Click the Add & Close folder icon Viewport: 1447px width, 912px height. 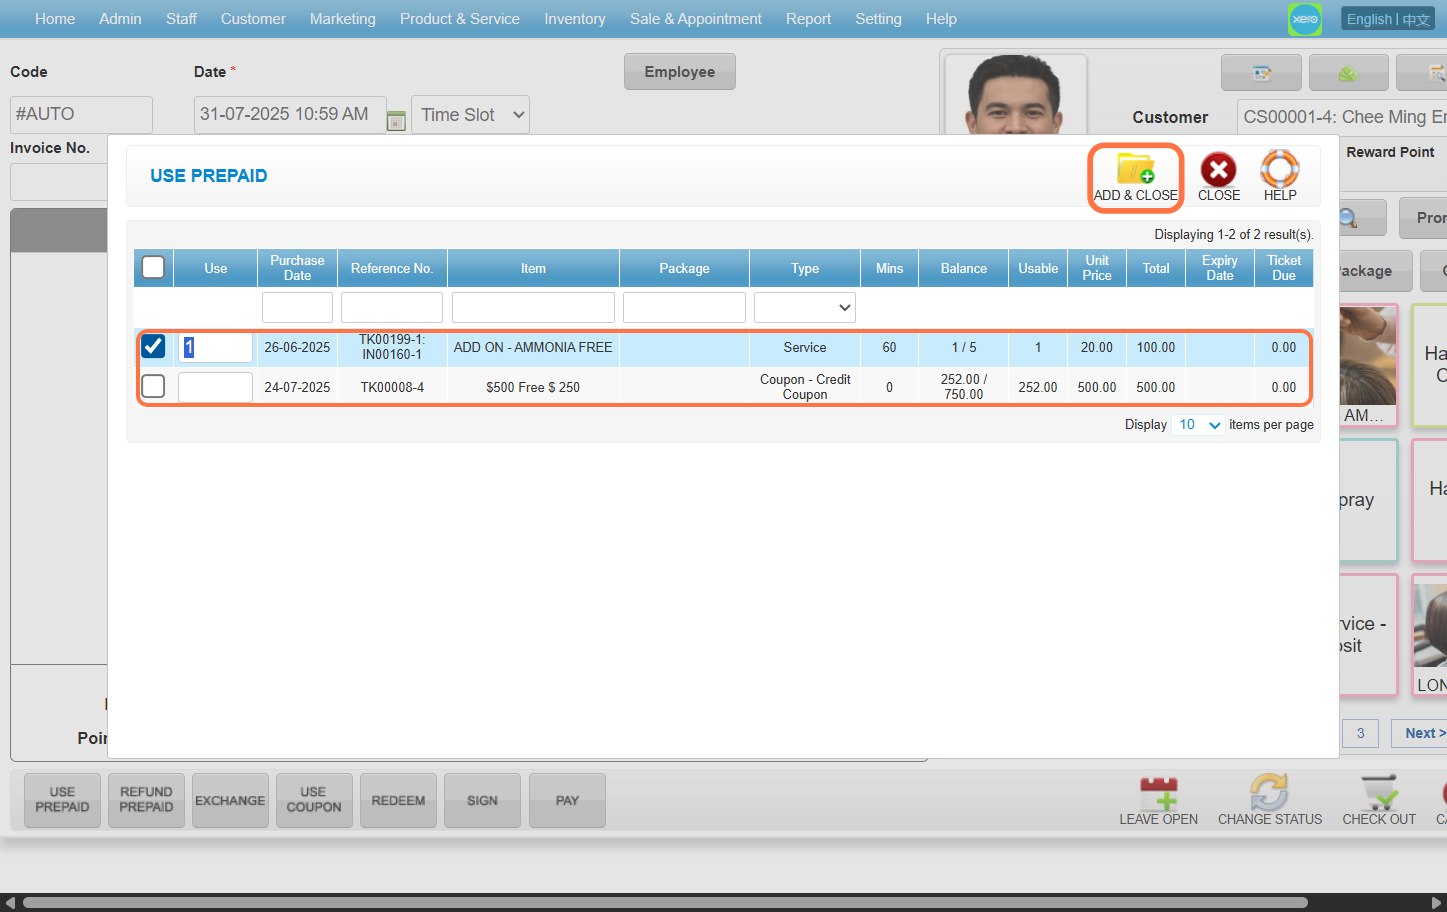click(x=1135, y=170)
